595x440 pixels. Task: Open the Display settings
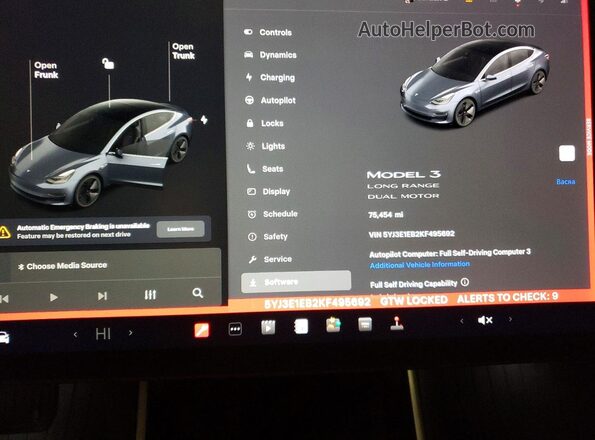269,192
